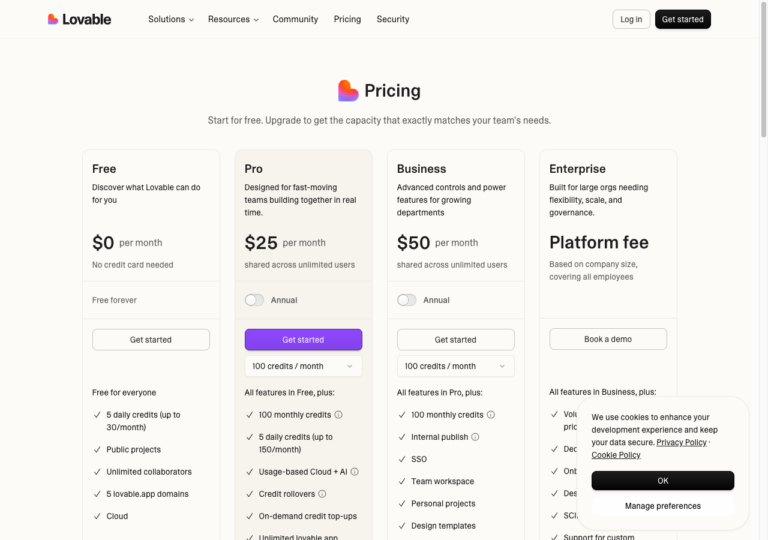
Task: Open Security page from navigation bar
Action: pos(393,19)
